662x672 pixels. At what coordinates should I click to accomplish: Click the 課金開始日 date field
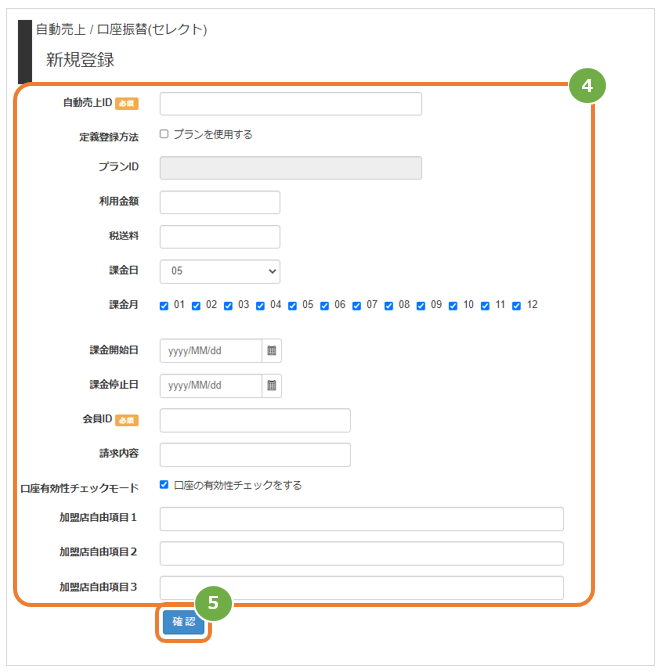point(211,351)
